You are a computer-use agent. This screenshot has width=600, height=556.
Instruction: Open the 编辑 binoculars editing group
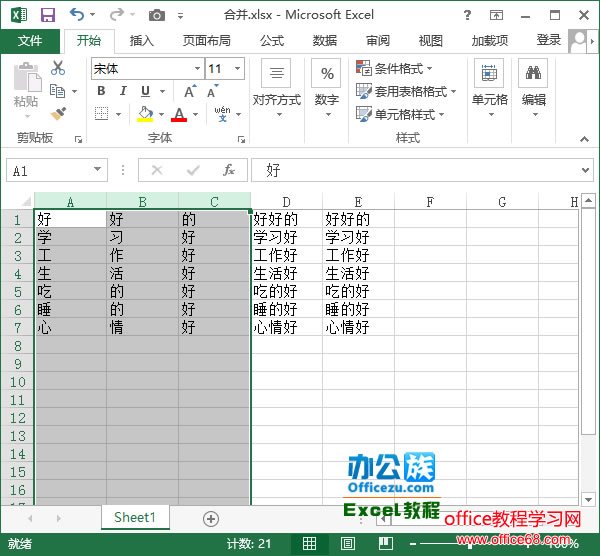(x=534, y=85)
